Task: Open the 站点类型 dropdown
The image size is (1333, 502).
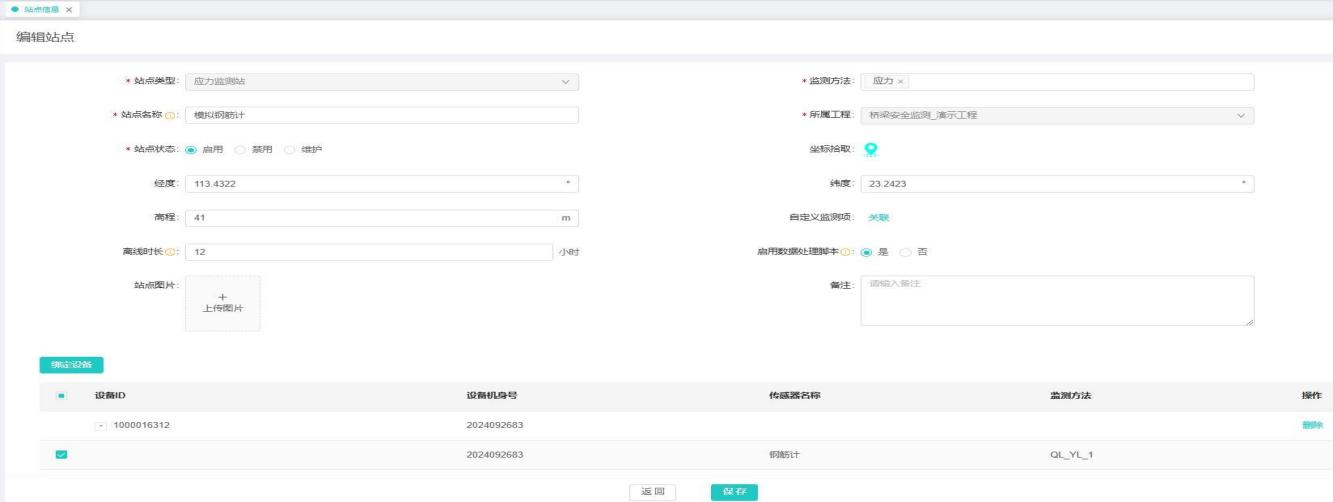Action: coord(380,81)
